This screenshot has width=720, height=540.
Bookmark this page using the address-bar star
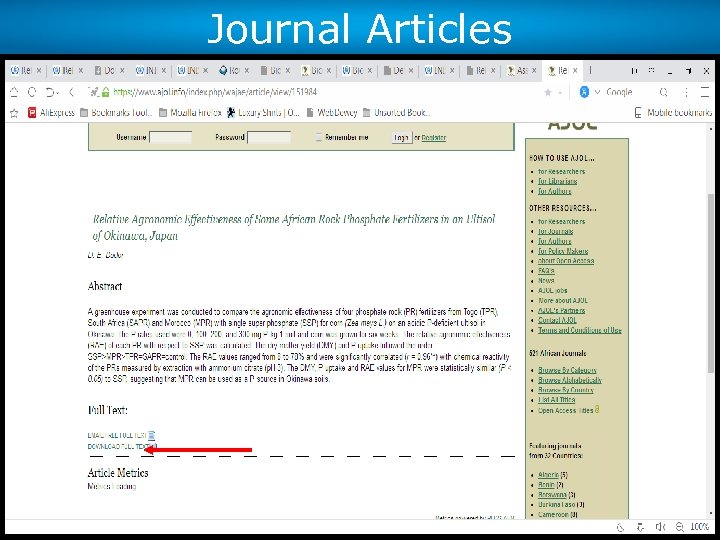point(547,93)
